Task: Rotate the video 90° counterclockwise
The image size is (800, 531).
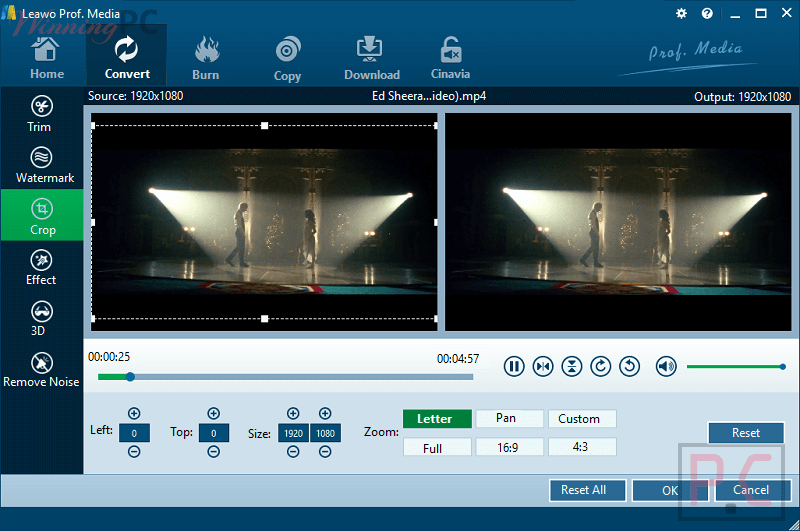Action: (x=630, y=366)
